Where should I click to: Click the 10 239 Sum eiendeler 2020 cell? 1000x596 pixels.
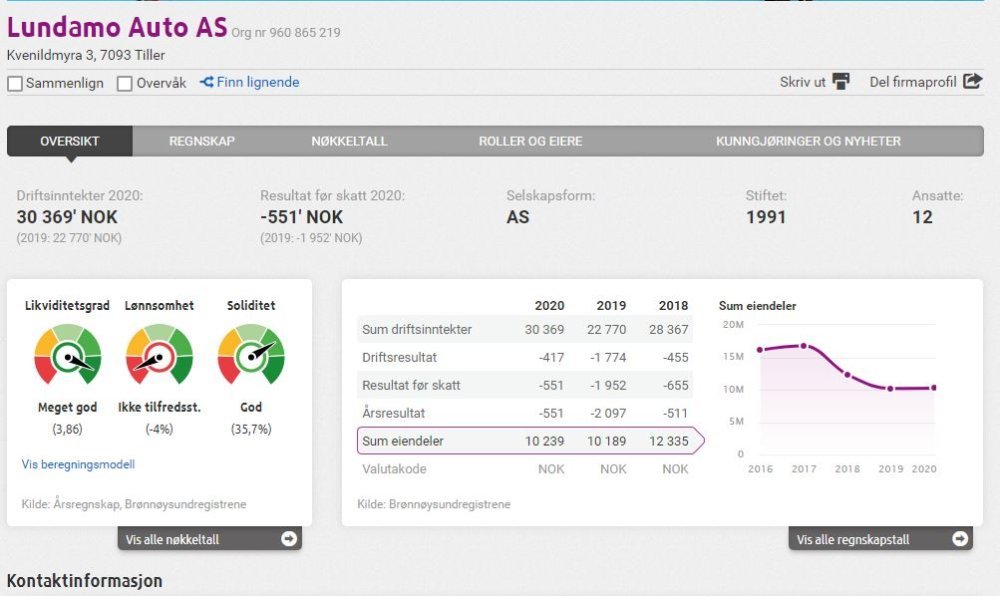coord(545,441)
